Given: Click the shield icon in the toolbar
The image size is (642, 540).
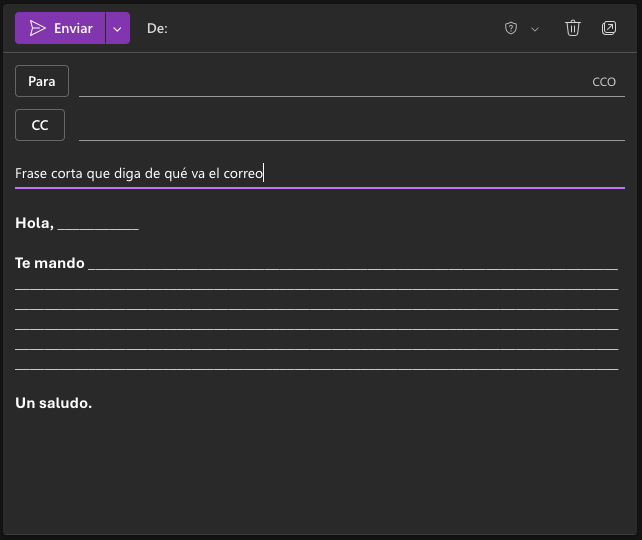Looking at the screenshot, I should click(x=511, y=28).
